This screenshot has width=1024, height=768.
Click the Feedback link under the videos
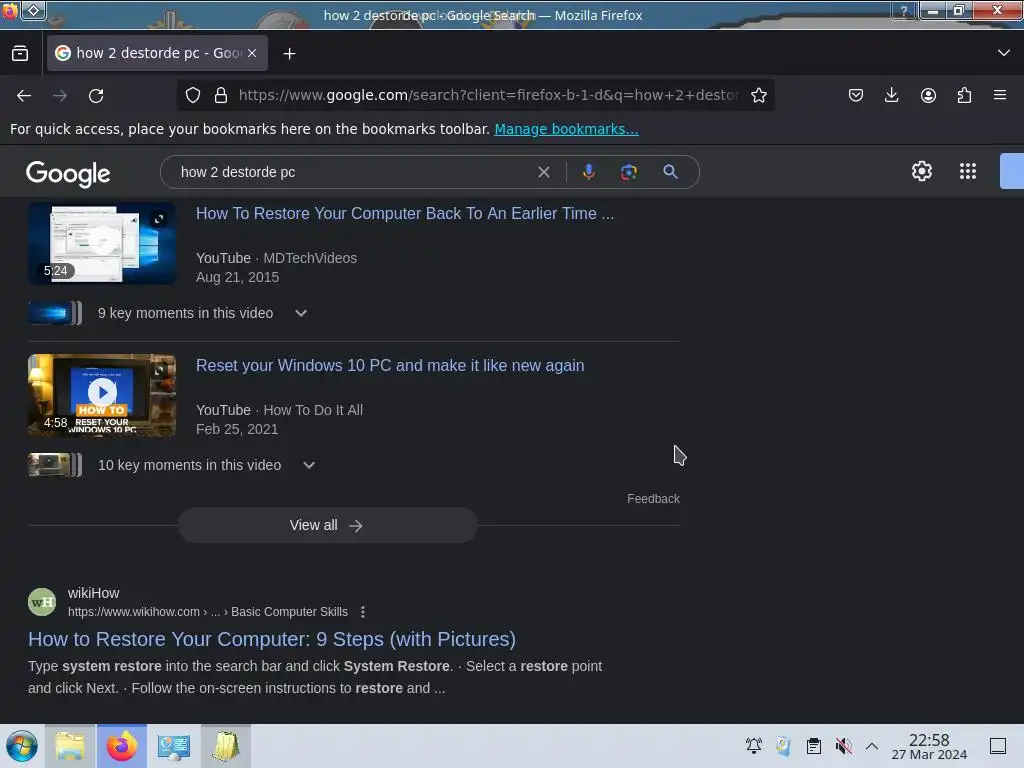pyautogui.click(x=653, y=499)
